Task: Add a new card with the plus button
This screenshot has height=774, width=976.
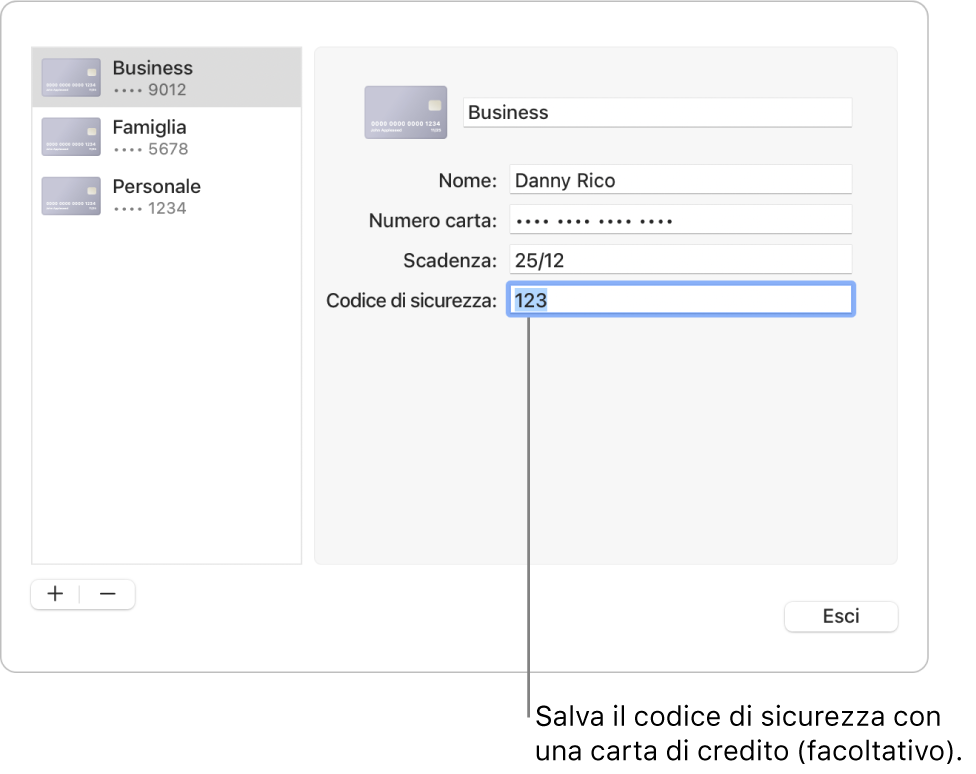Action: coord(56,594)
